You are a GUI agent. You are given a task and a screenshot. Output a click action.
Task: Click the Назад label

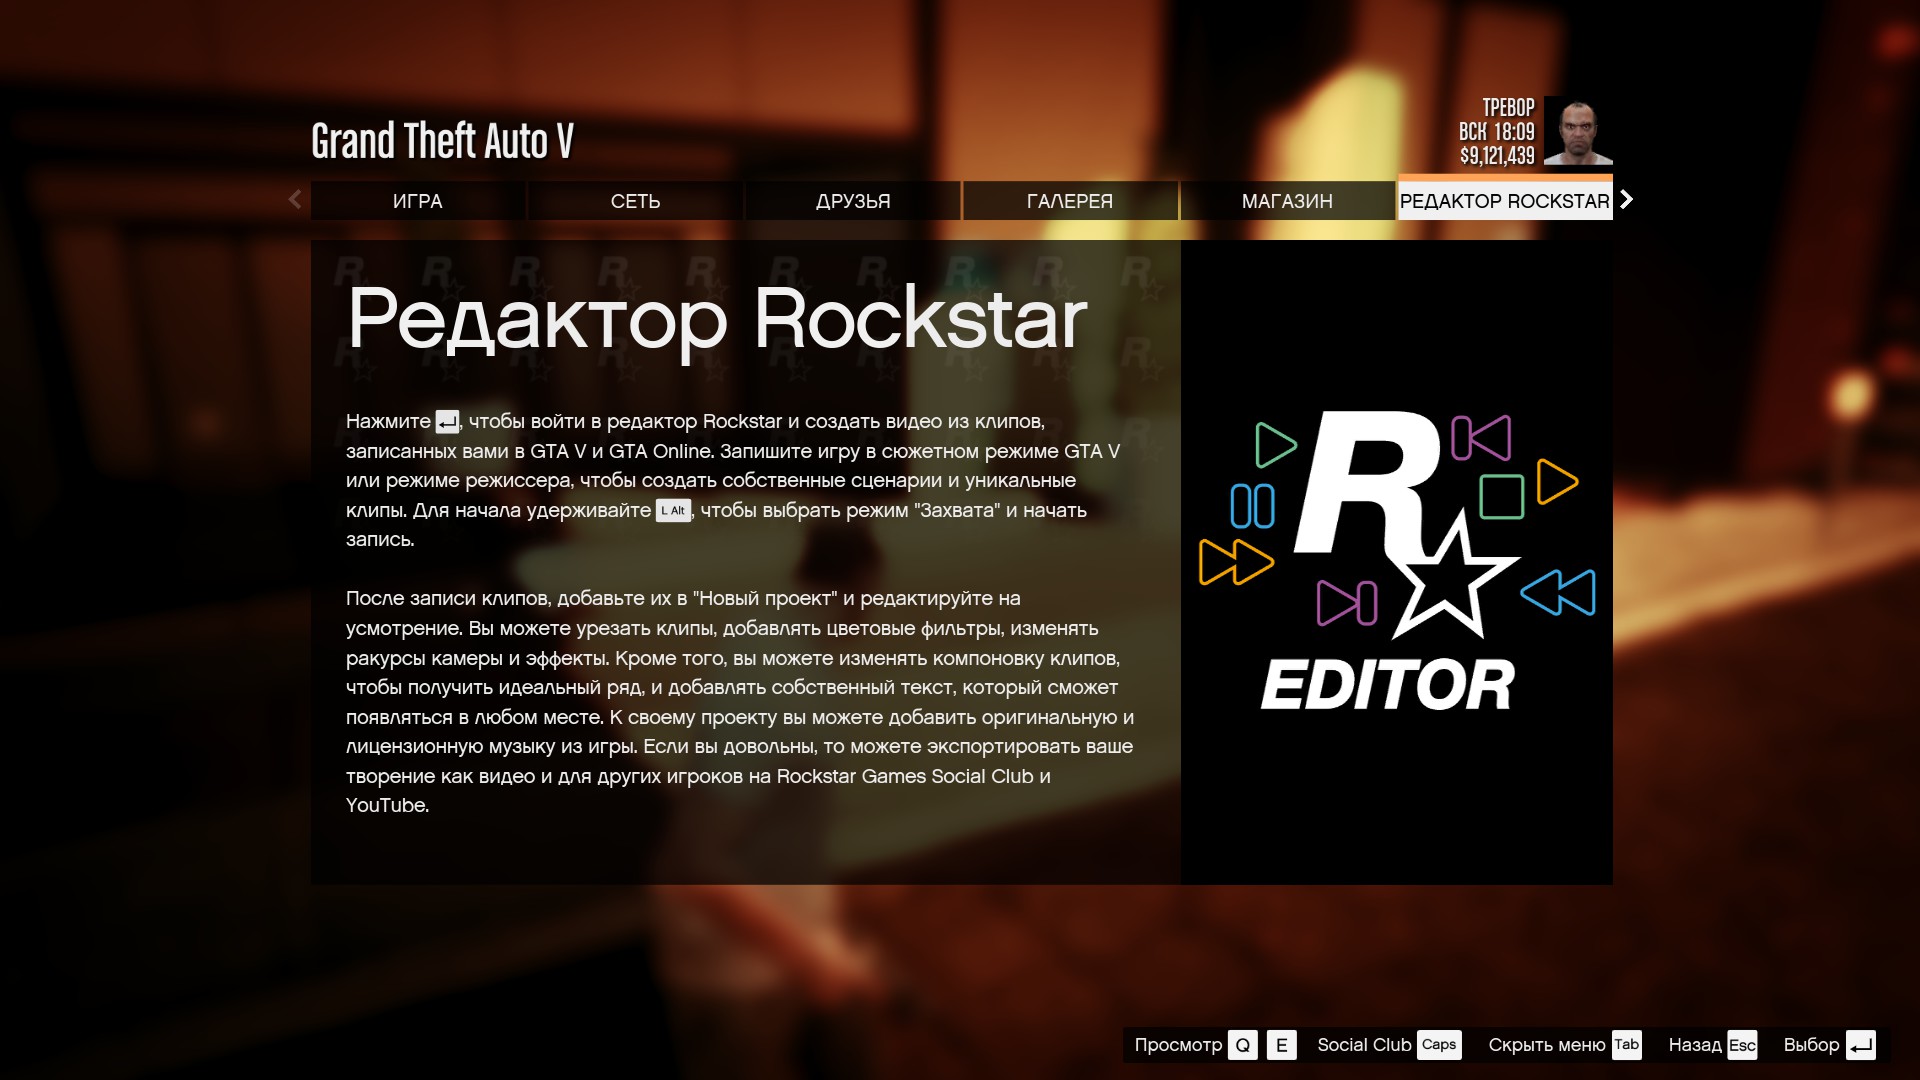pyautogui.click(x=1695, y=1045)
